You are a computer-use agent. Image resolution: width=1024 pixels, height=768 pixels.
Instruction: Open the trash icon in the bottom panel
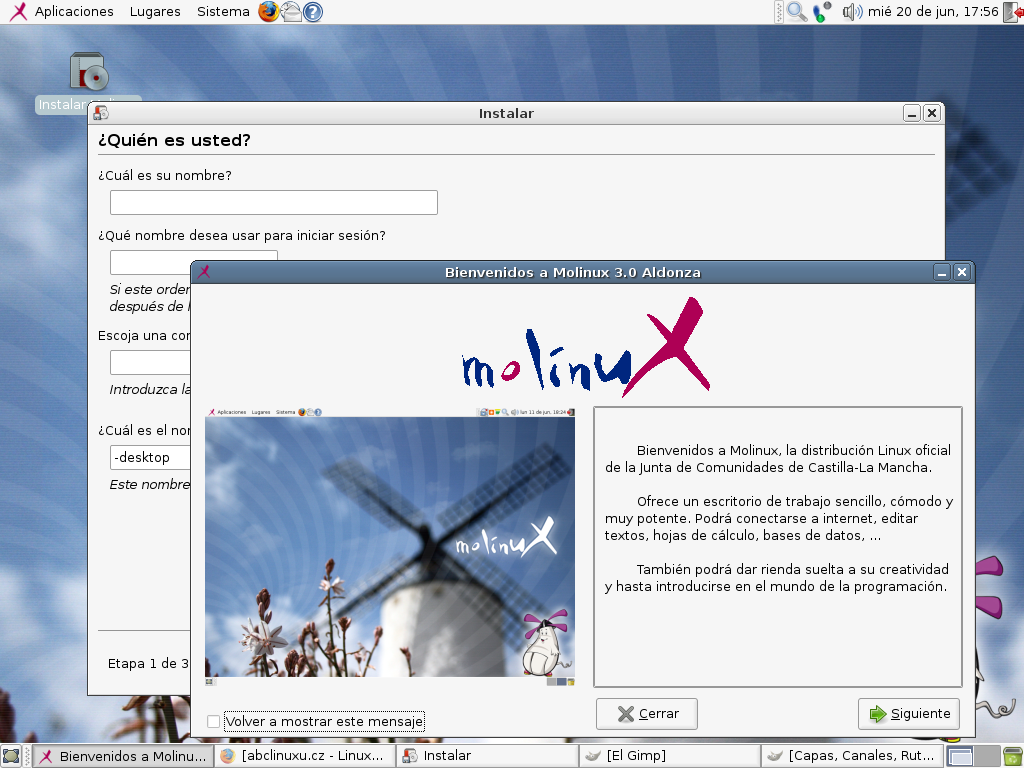1014,756
